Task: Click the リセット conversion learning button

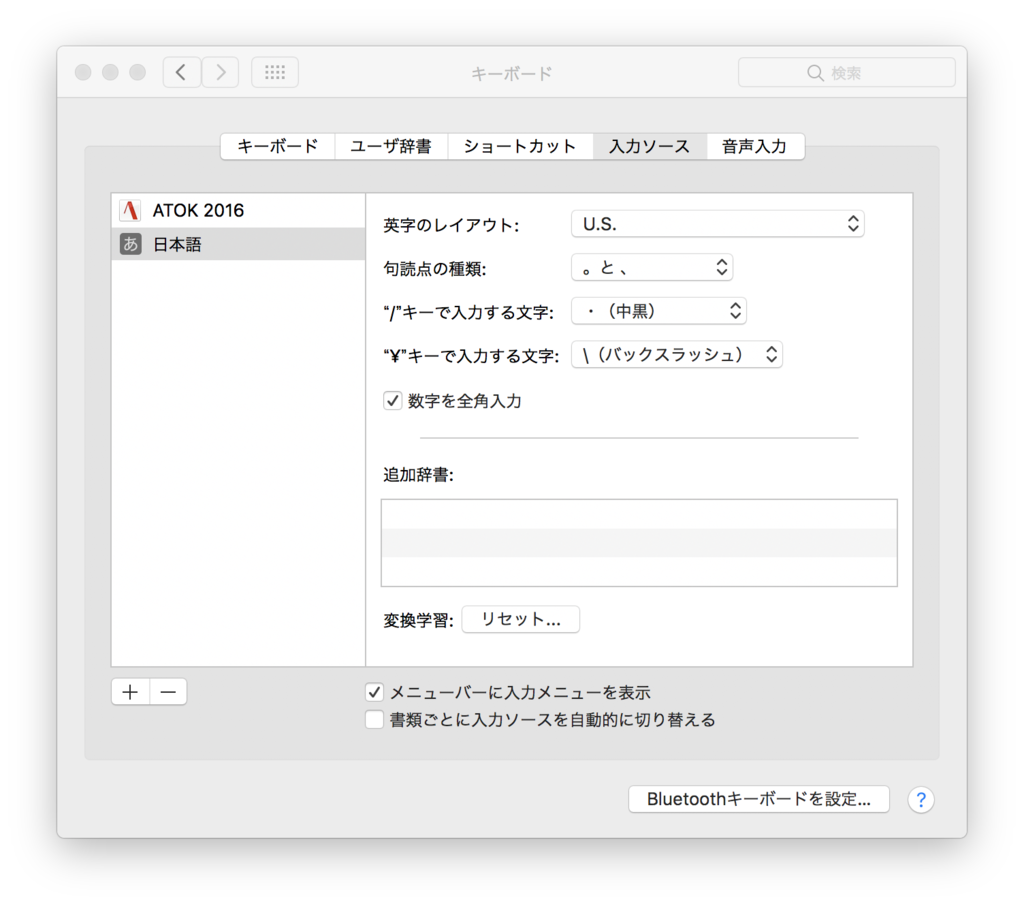Action: pos(520,618)
